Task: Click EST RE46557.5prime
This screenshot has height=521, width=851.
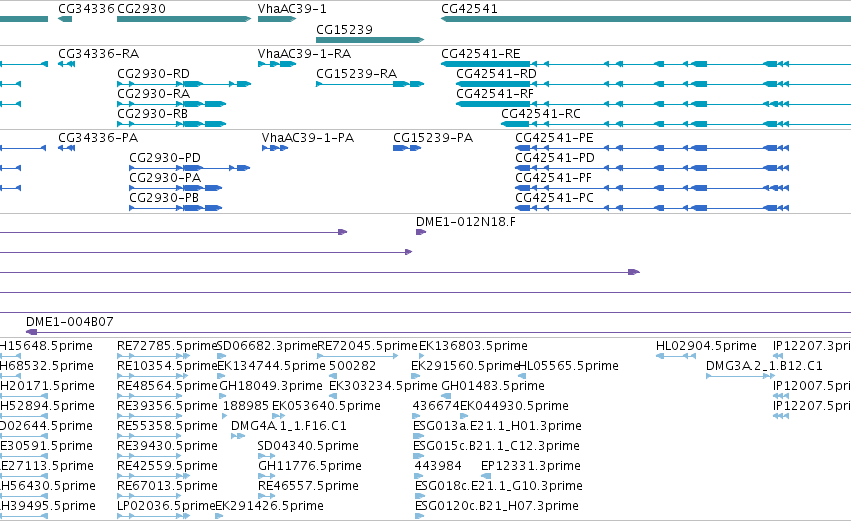Action: click(308, 487)
